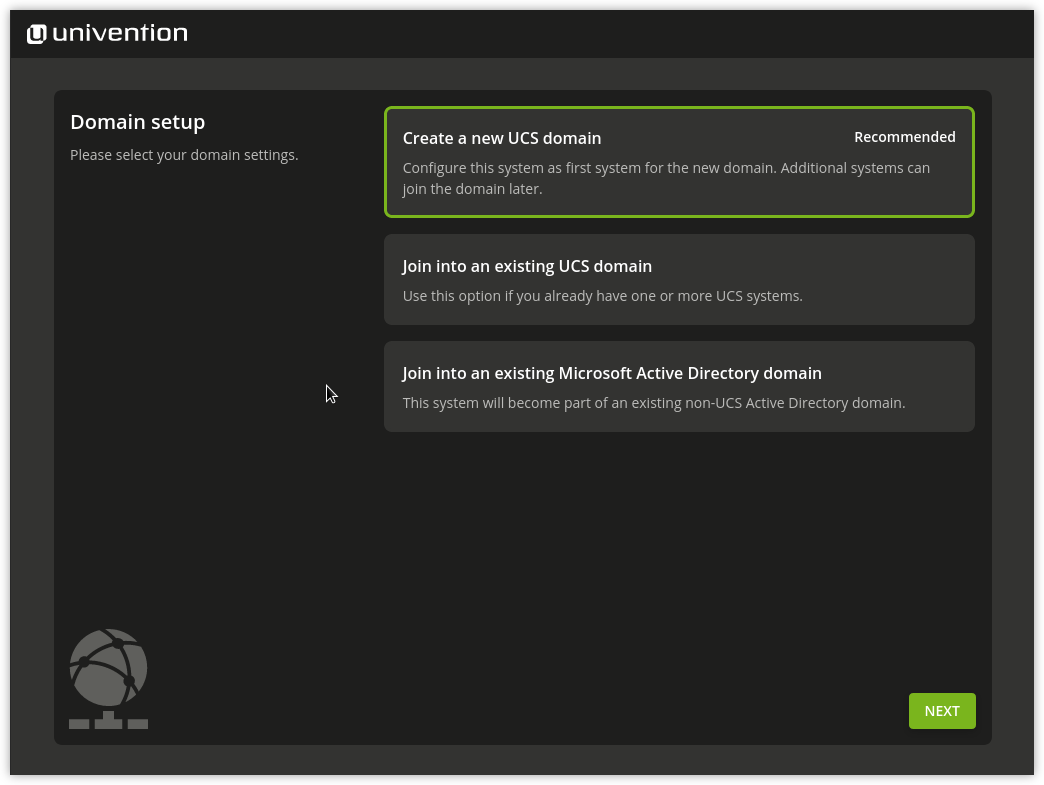Click the dark header bar logo area
The height and width of the screenshot is (785, 1044).
point(107,32)
